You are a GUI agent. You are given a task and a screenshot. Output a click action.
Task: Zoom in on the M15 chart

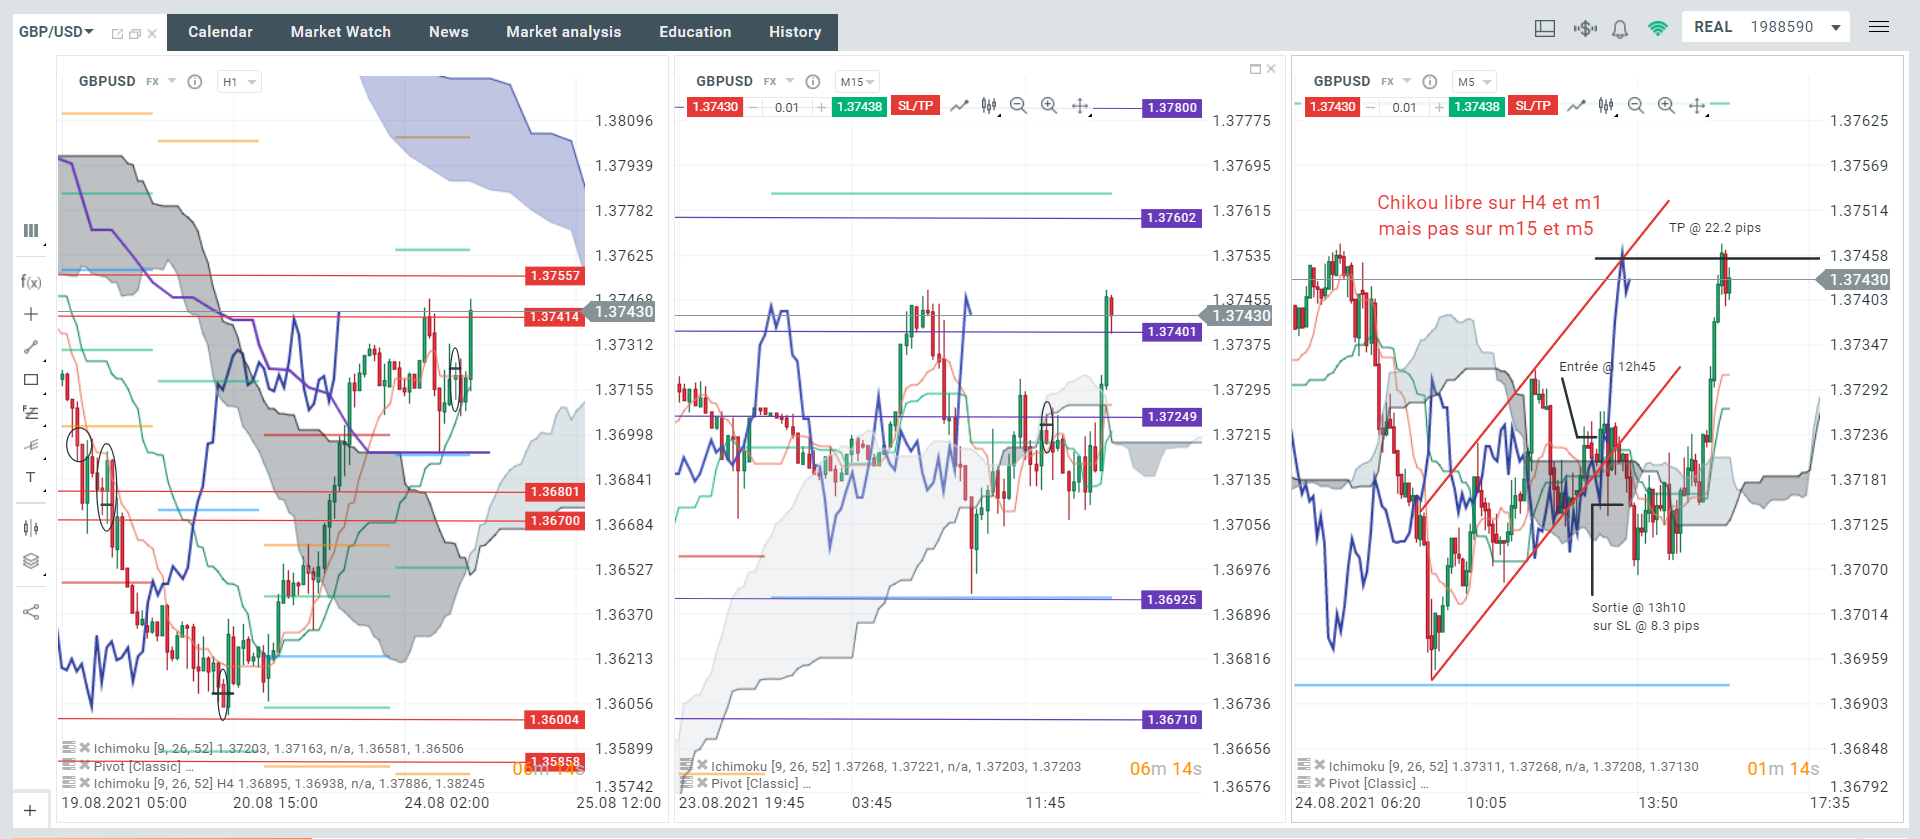click(1049, 105)
